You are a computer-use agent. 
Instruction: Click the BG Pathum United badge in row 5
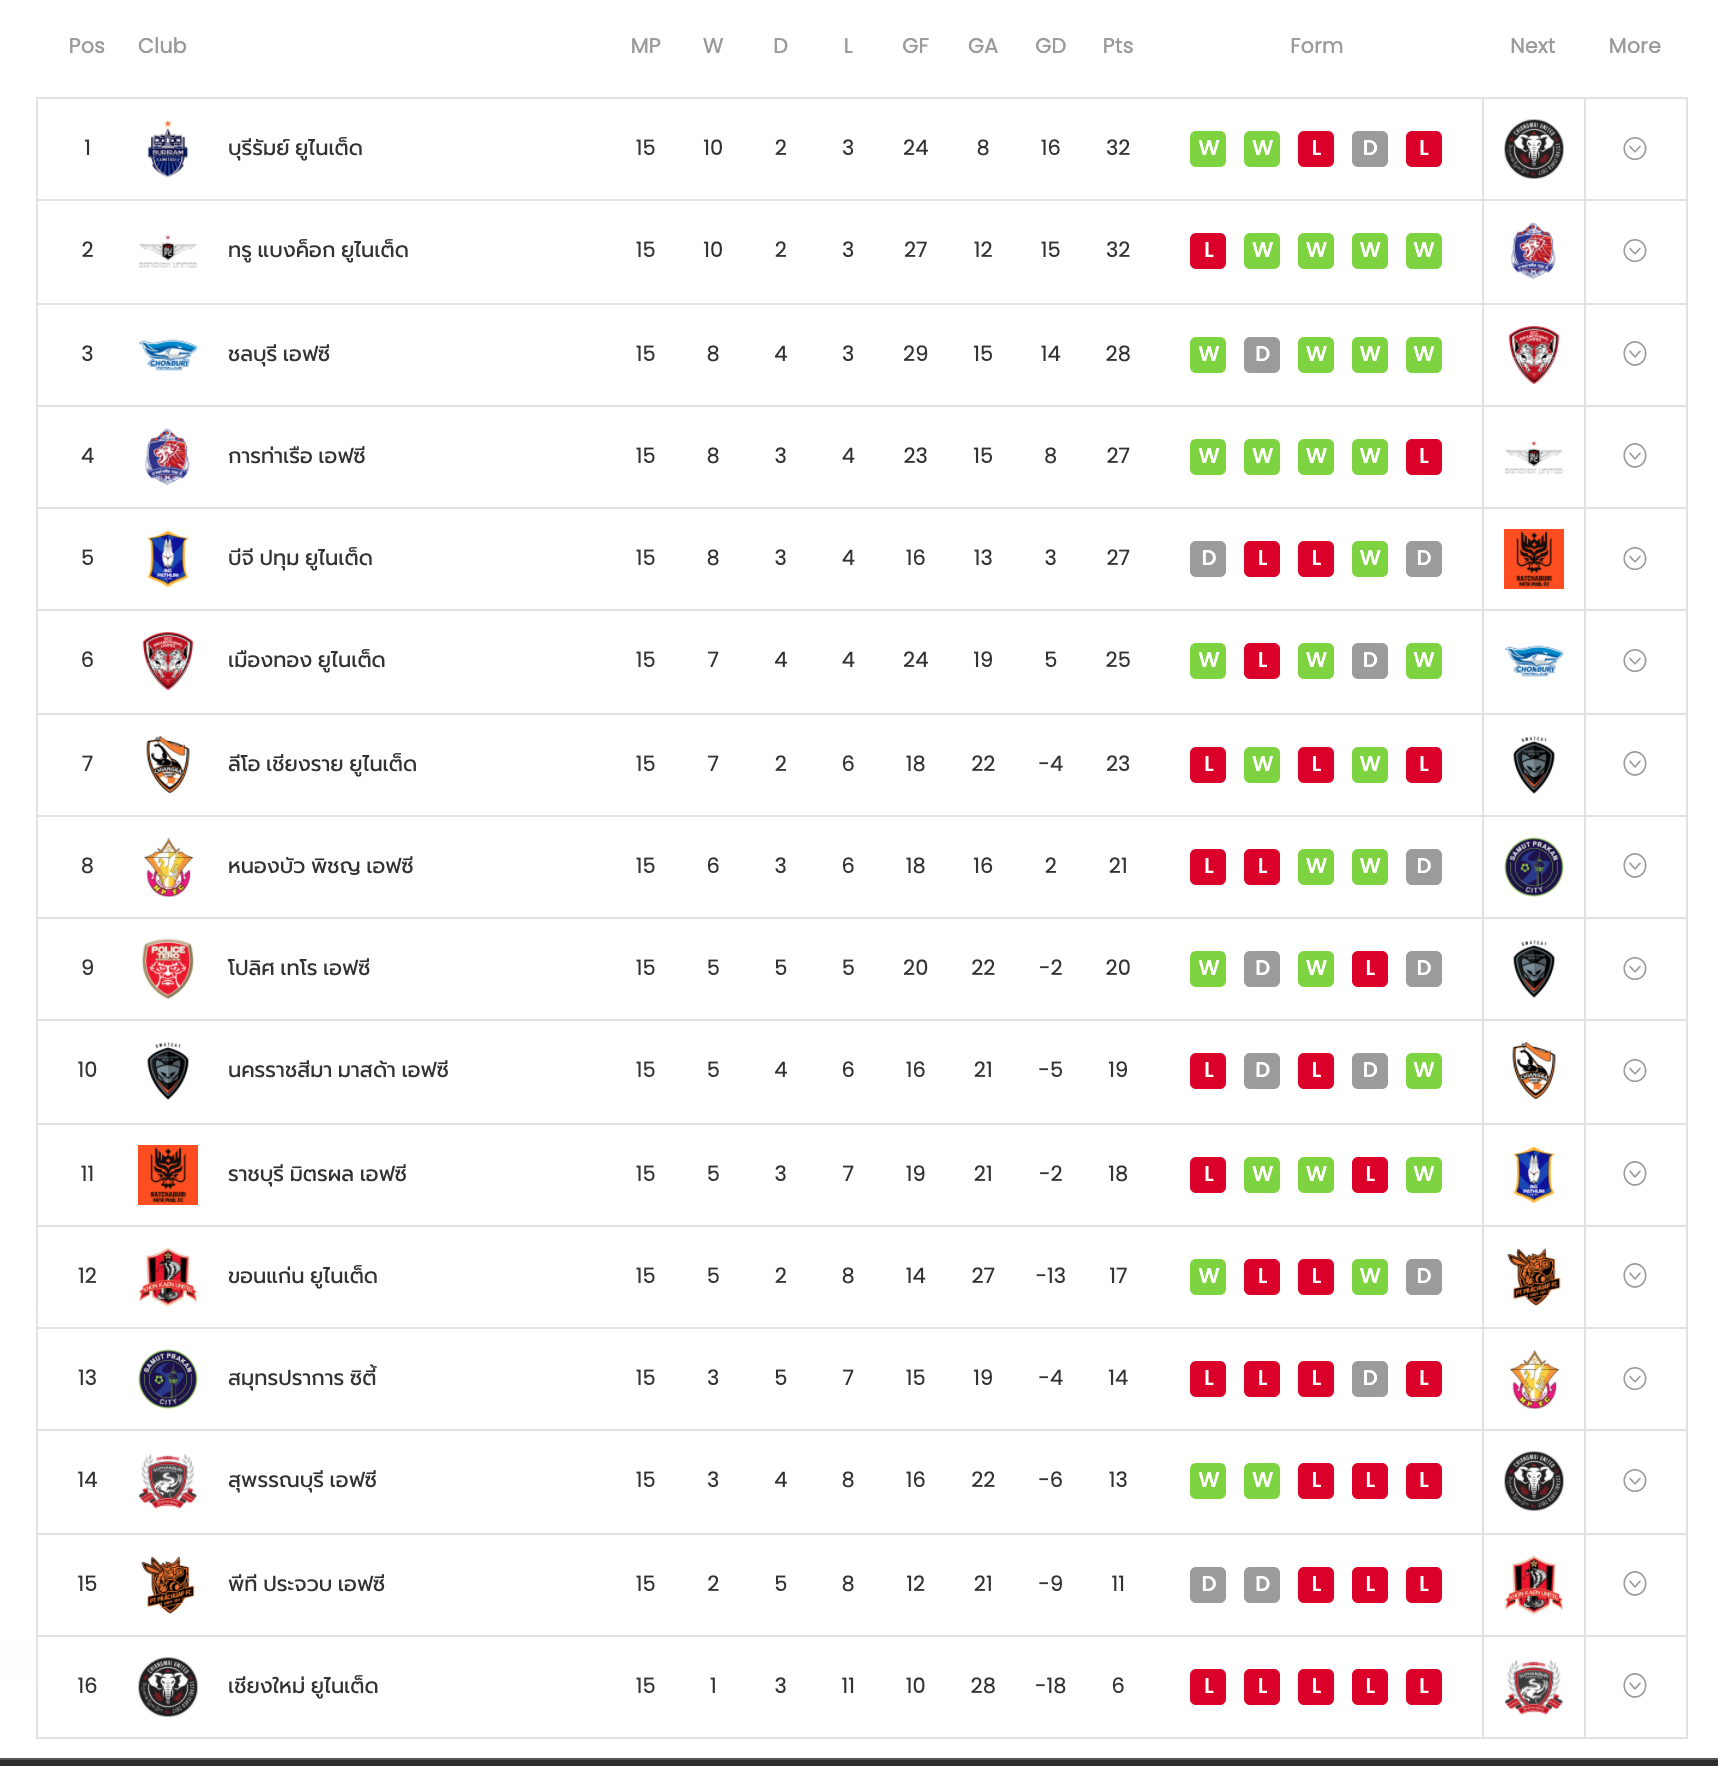point(168,558)
